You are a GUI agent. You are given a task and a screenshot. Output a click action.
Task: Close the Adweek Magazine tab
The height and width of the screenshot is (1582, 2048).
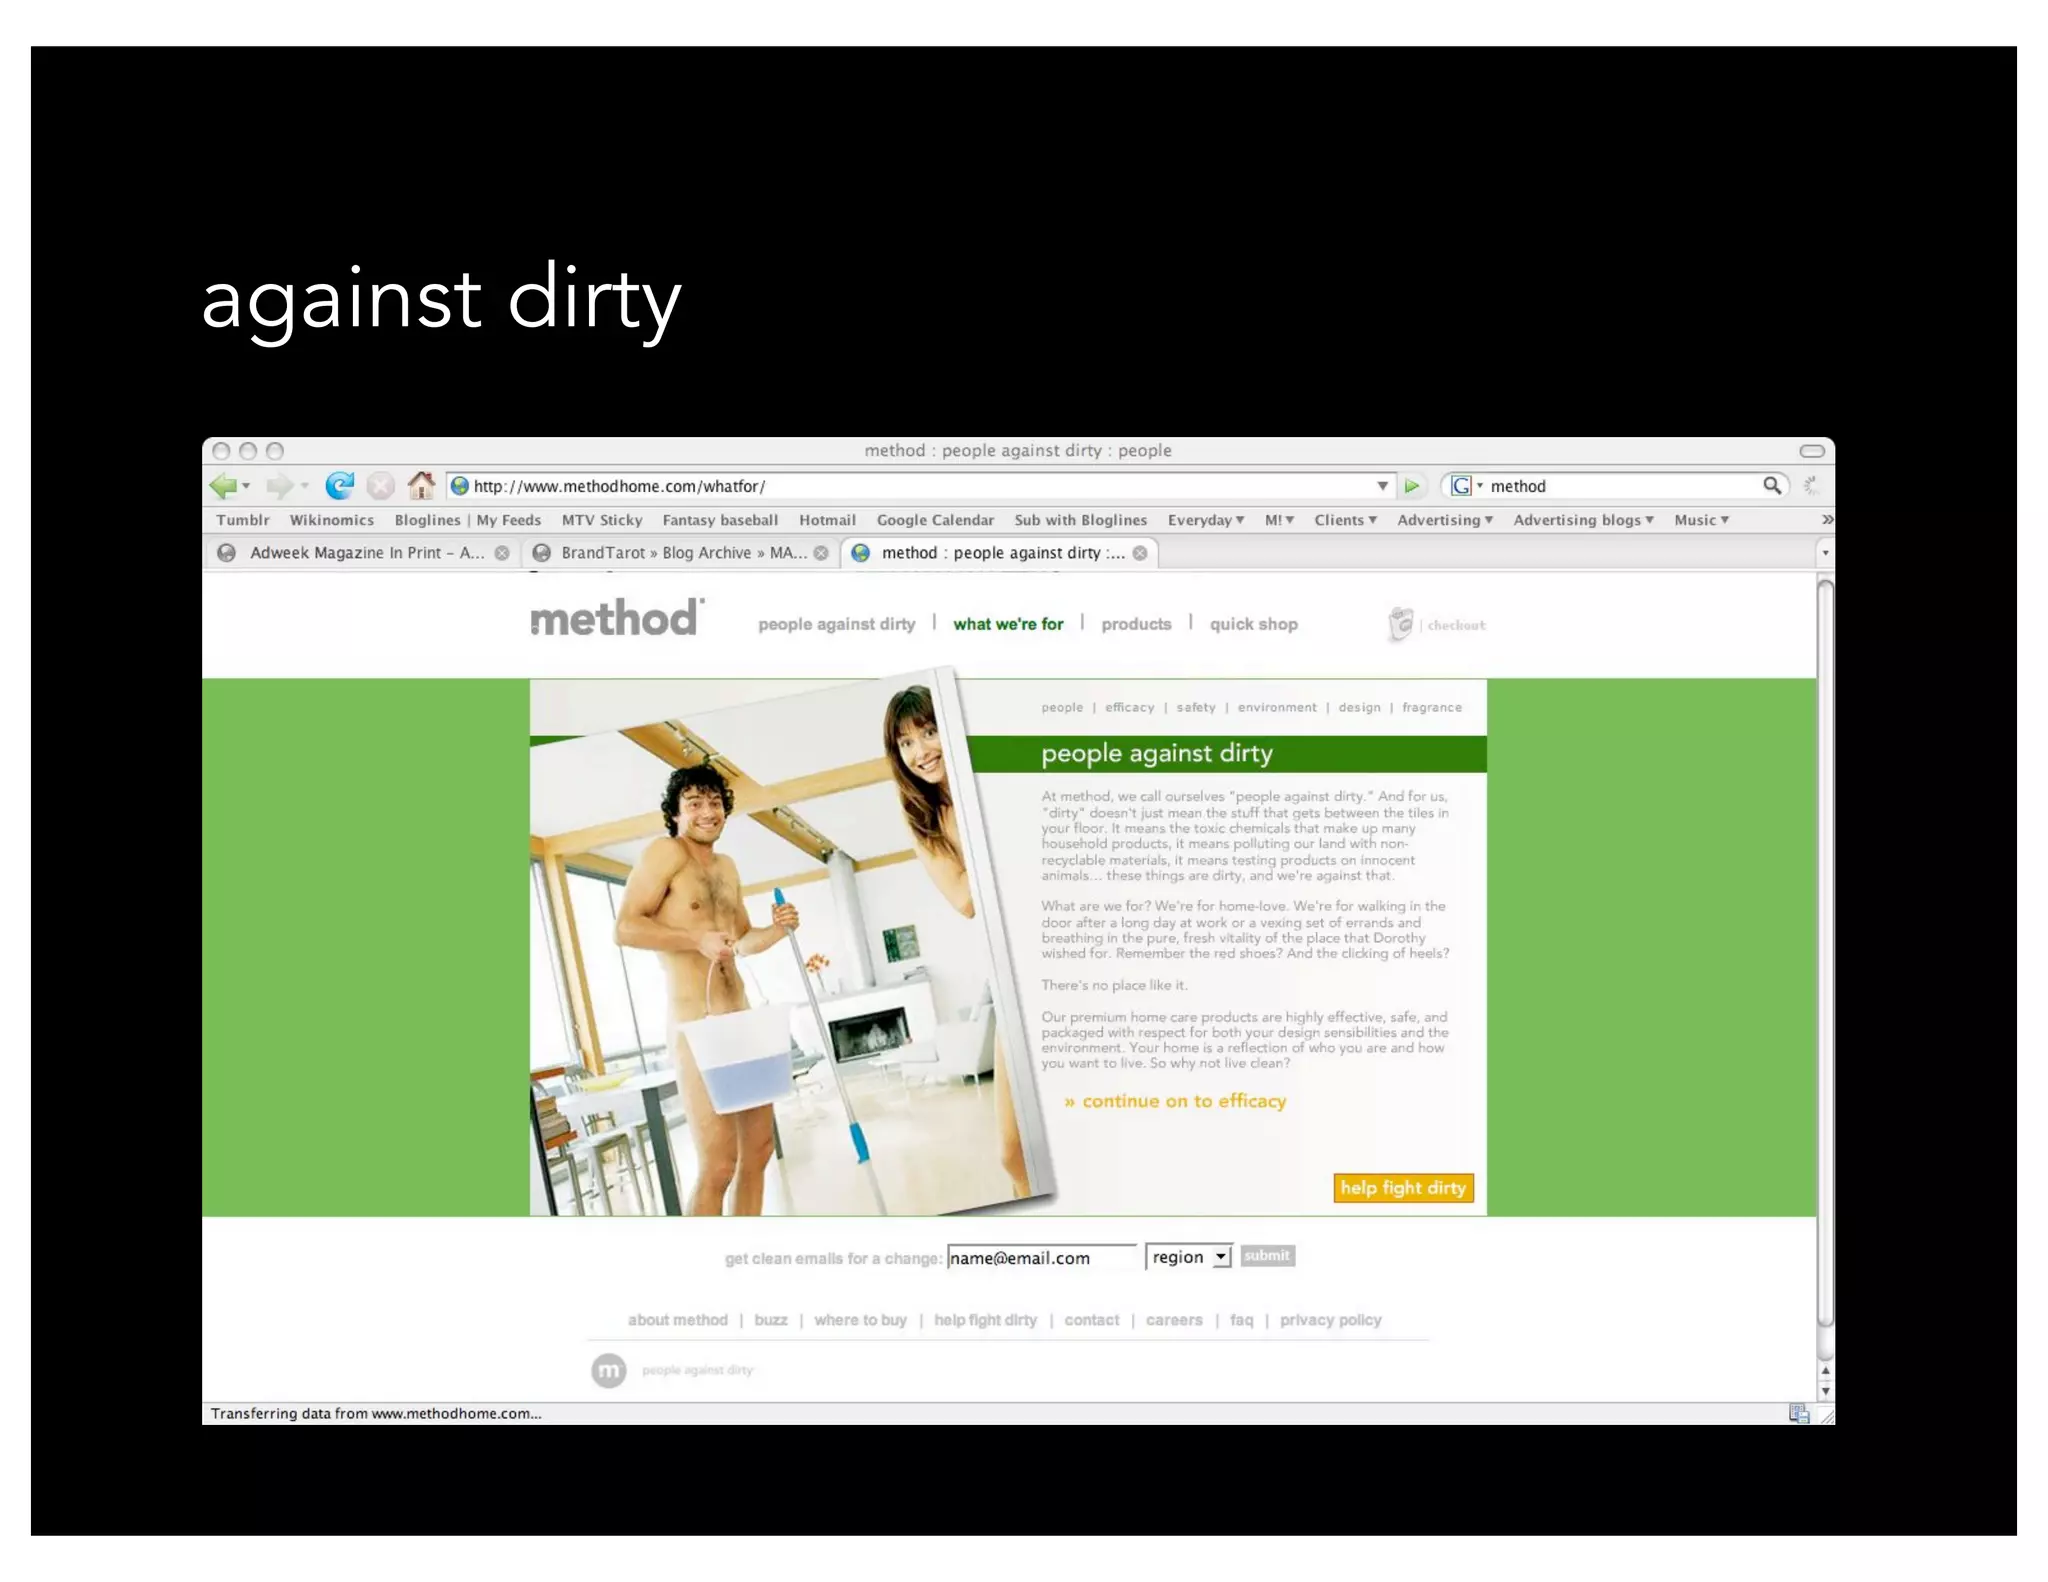502,553
